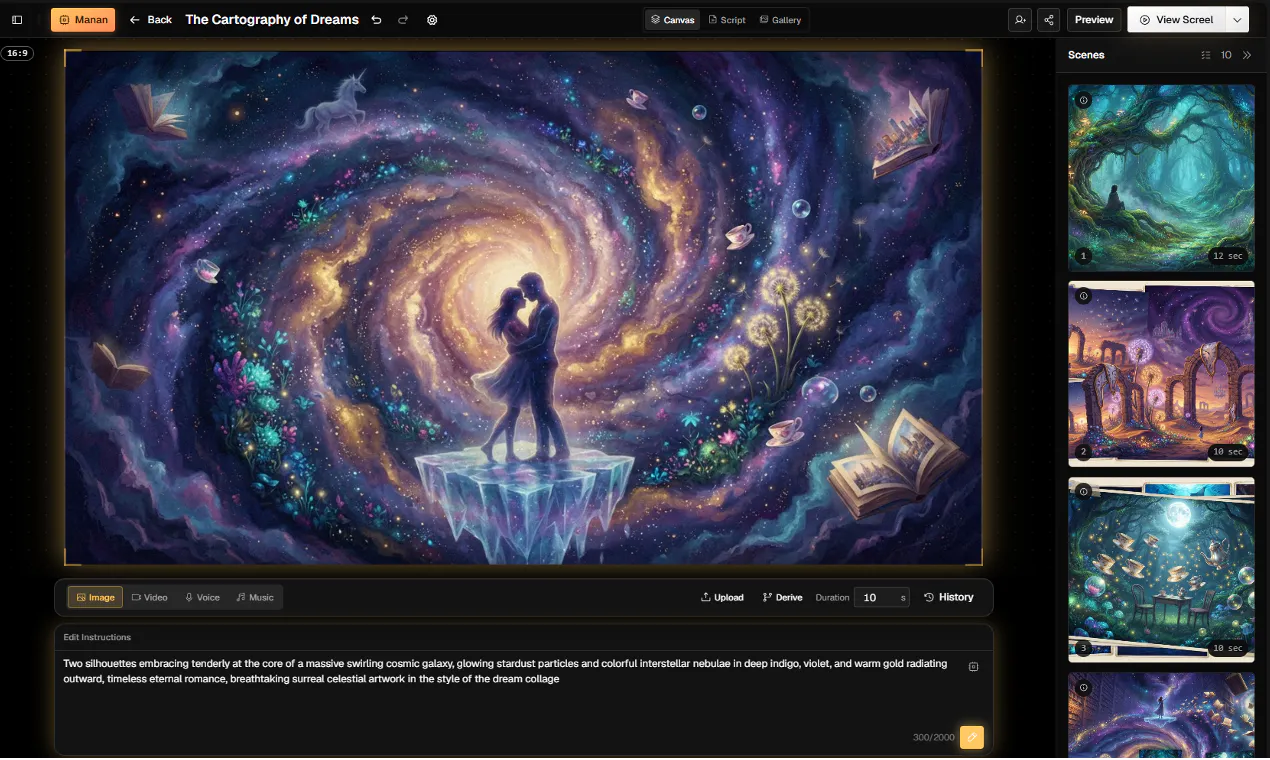Toggle the left sidebar panel icon
The height and width of the screenshot is (760, 1270).
point(17,20)
